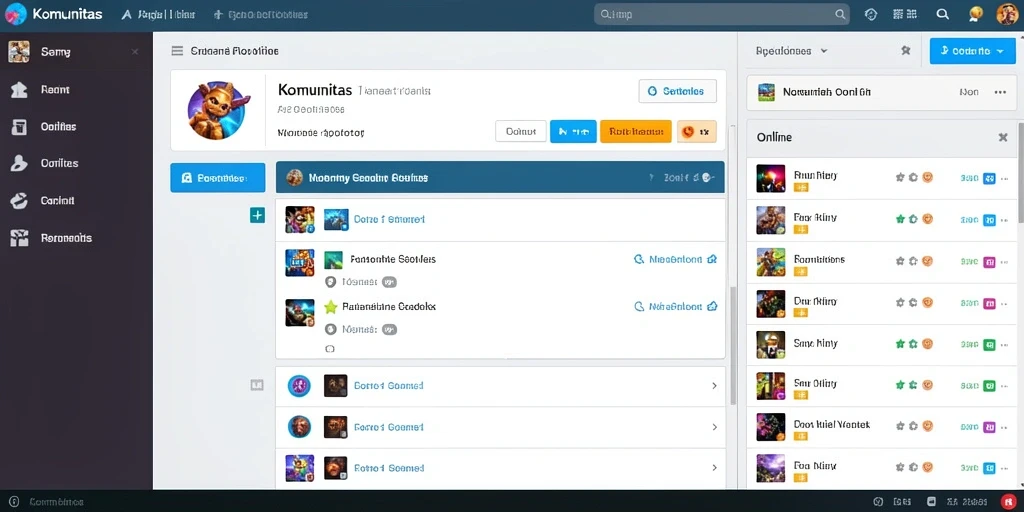The height and width of the screenshot is (512, 1024).
Task: Focus the top search input field
Action: (721, 14)
